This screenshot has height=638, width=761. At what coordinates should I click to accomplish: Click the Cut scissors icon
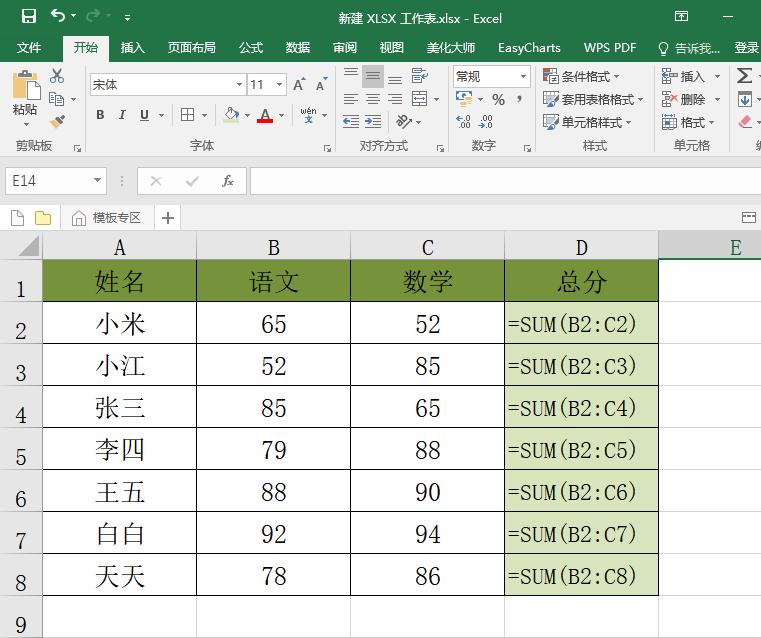pyautogui.click(x=57, y=76)
